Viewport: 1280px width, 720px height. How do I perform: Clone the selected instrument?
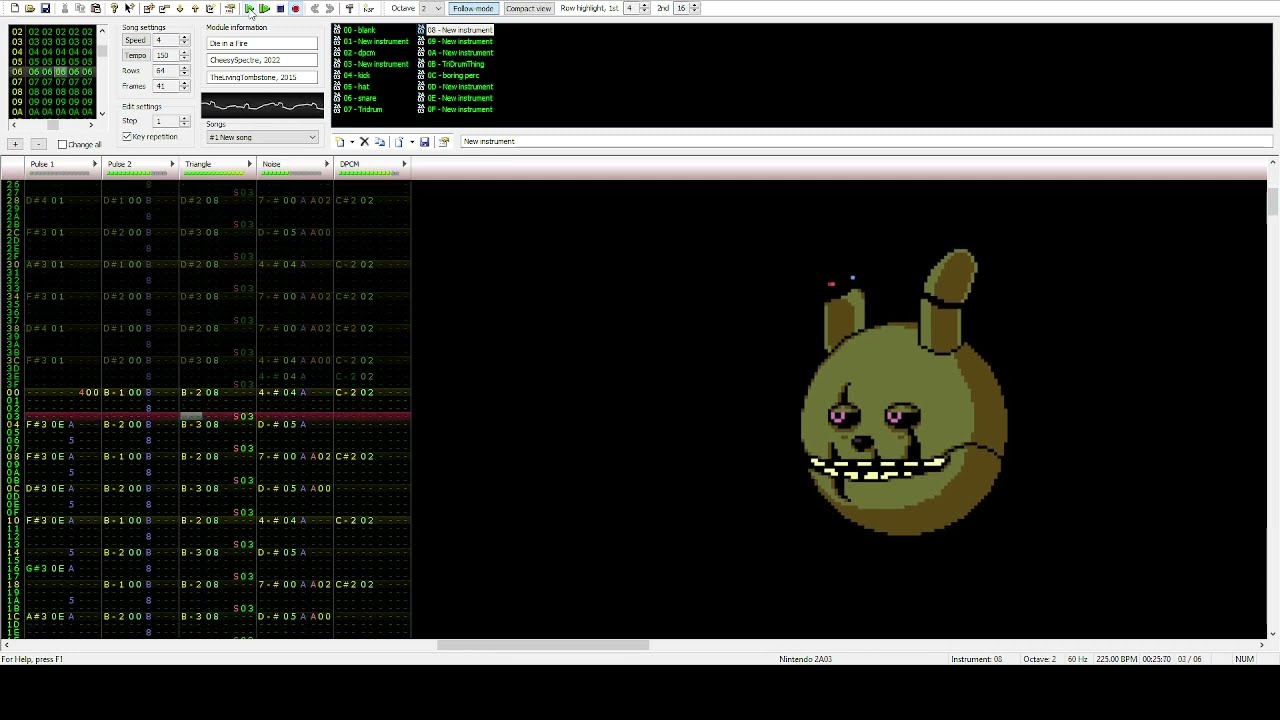click(380, 142)
